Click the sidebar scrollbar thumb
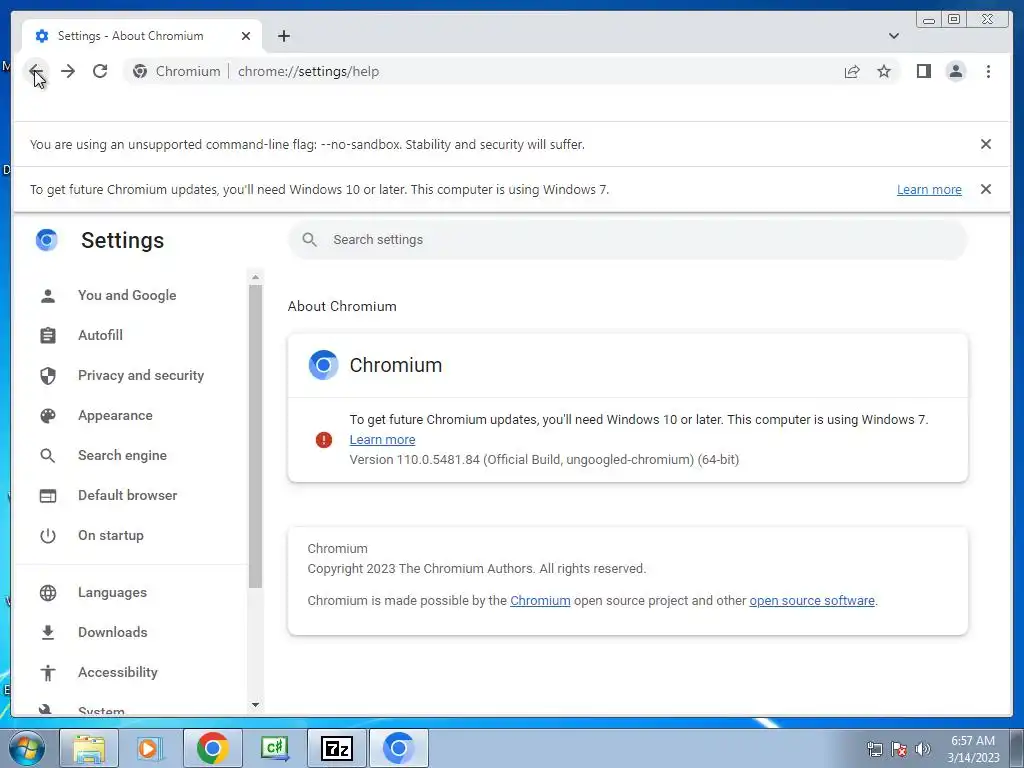 pyautogui.click(x=255, y=436)
